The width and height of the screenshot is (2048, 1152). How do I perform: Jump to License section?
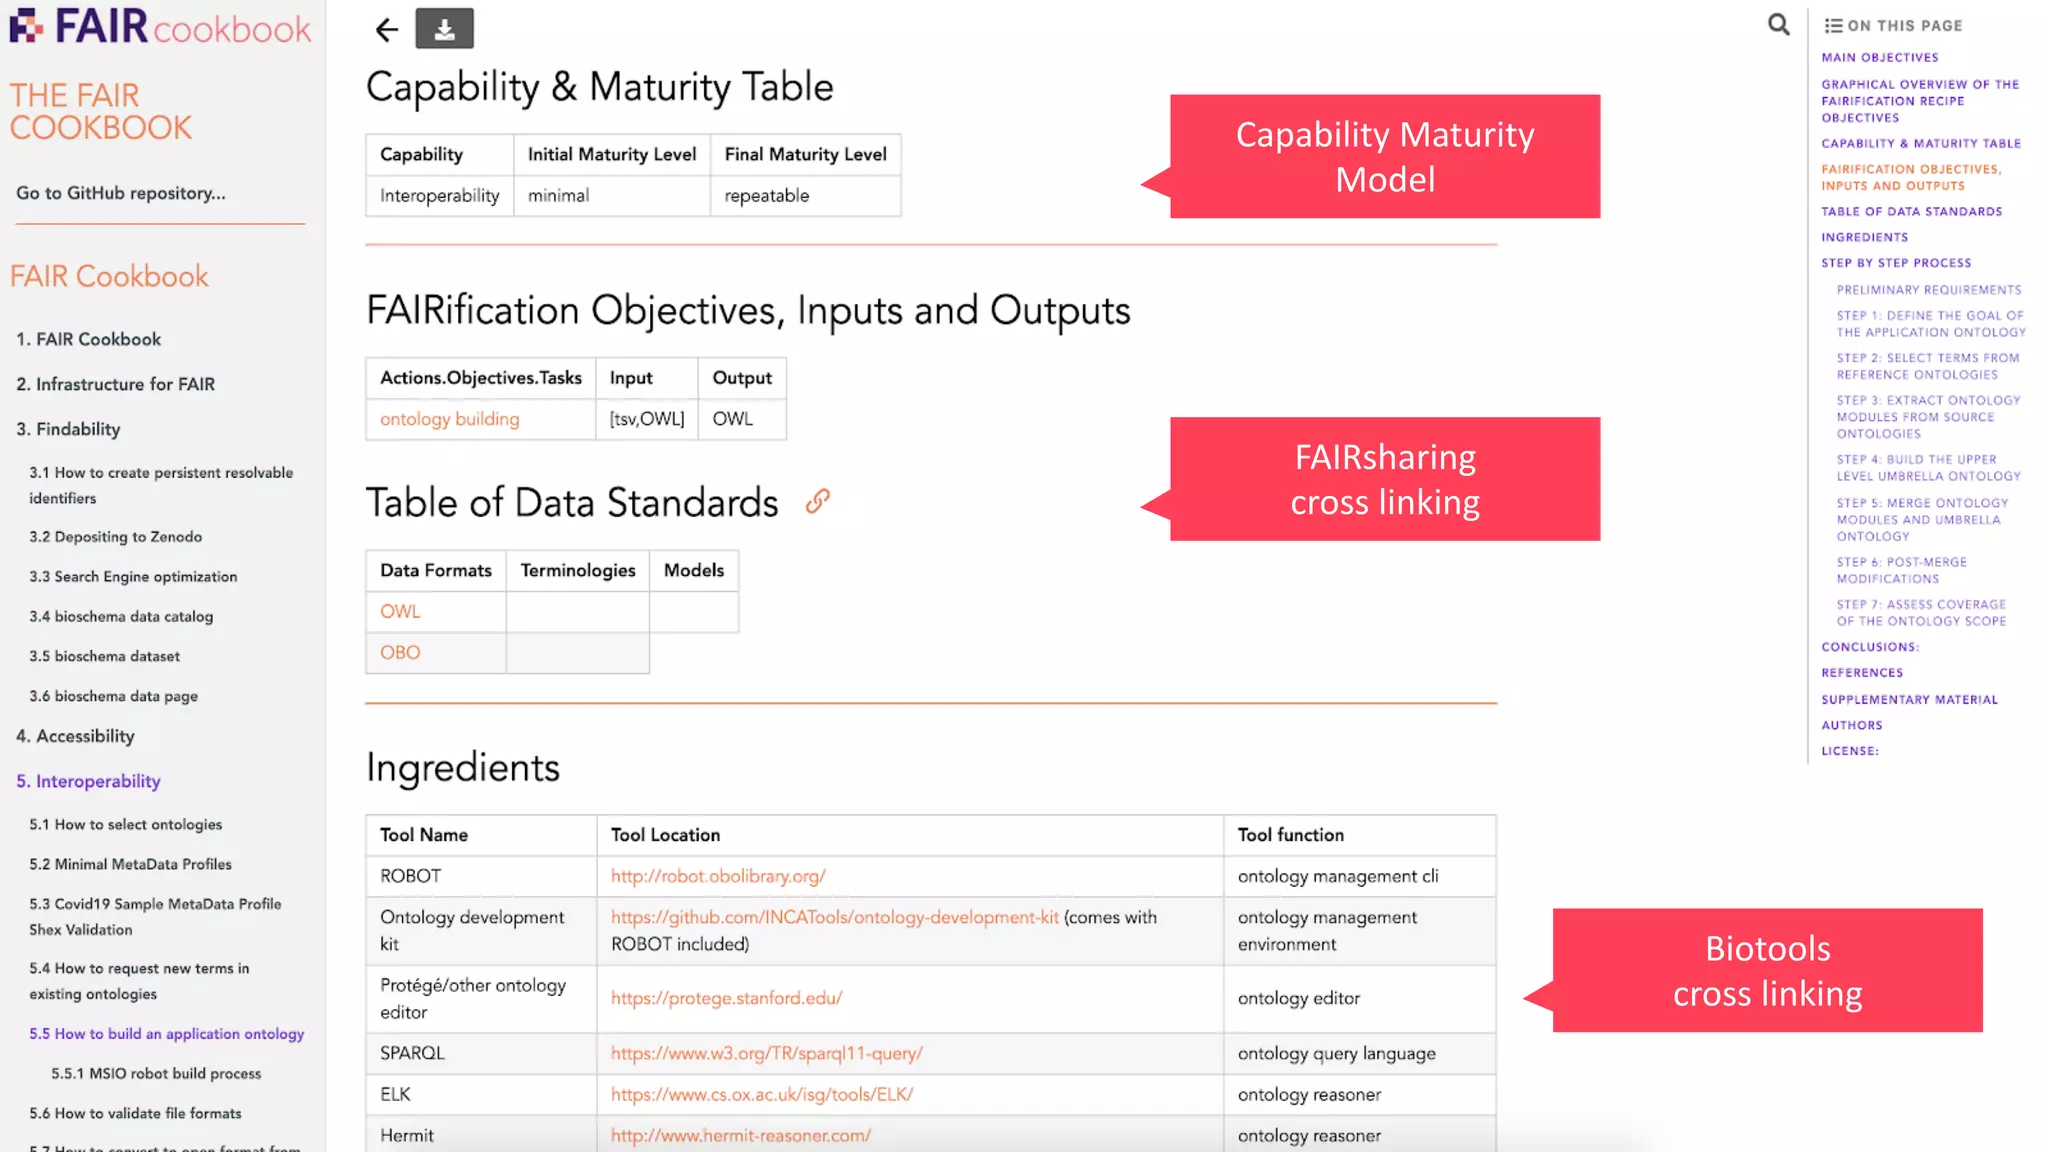(1849, 751)
